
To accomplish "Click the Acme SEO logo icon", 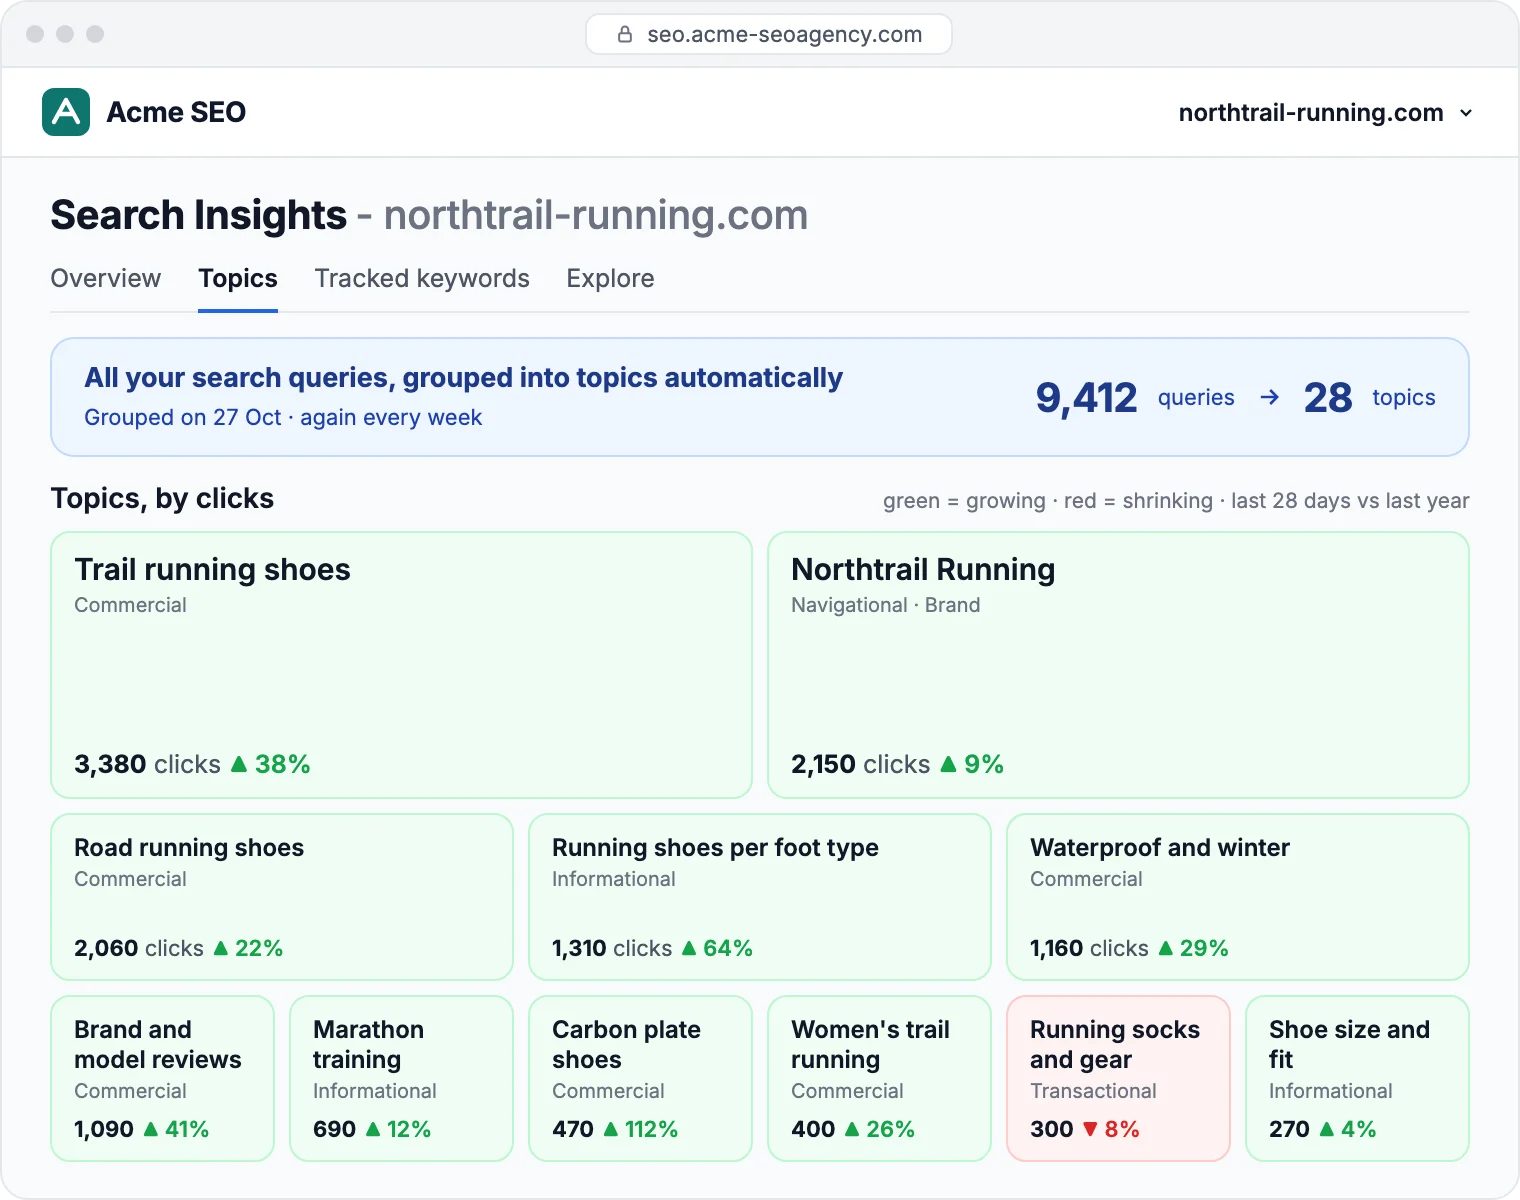I will pos(66,112).
